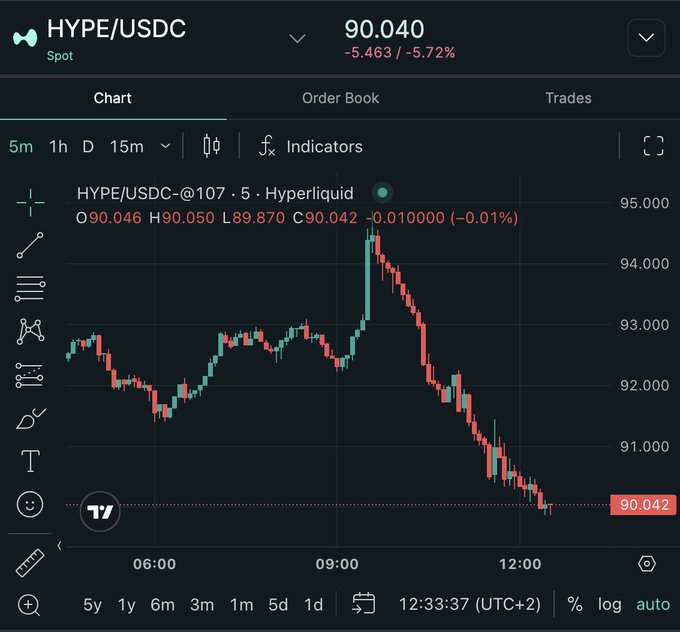Switch to the Trades tab
This screenshot has width=680, height=632.
(568, 98)
